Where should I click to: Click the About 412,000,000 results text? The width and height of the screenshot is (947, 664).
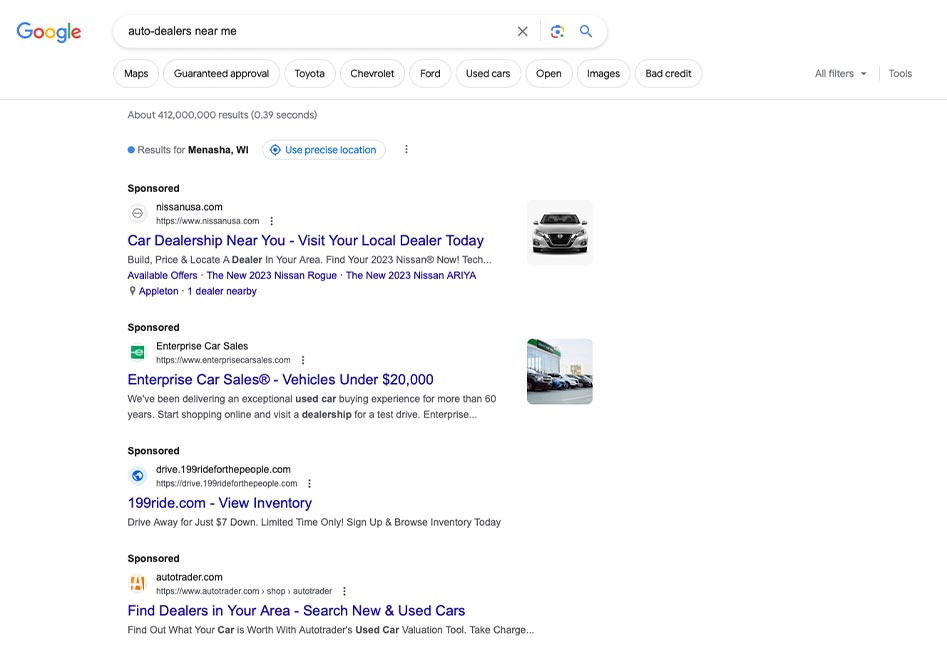[222, 115]
